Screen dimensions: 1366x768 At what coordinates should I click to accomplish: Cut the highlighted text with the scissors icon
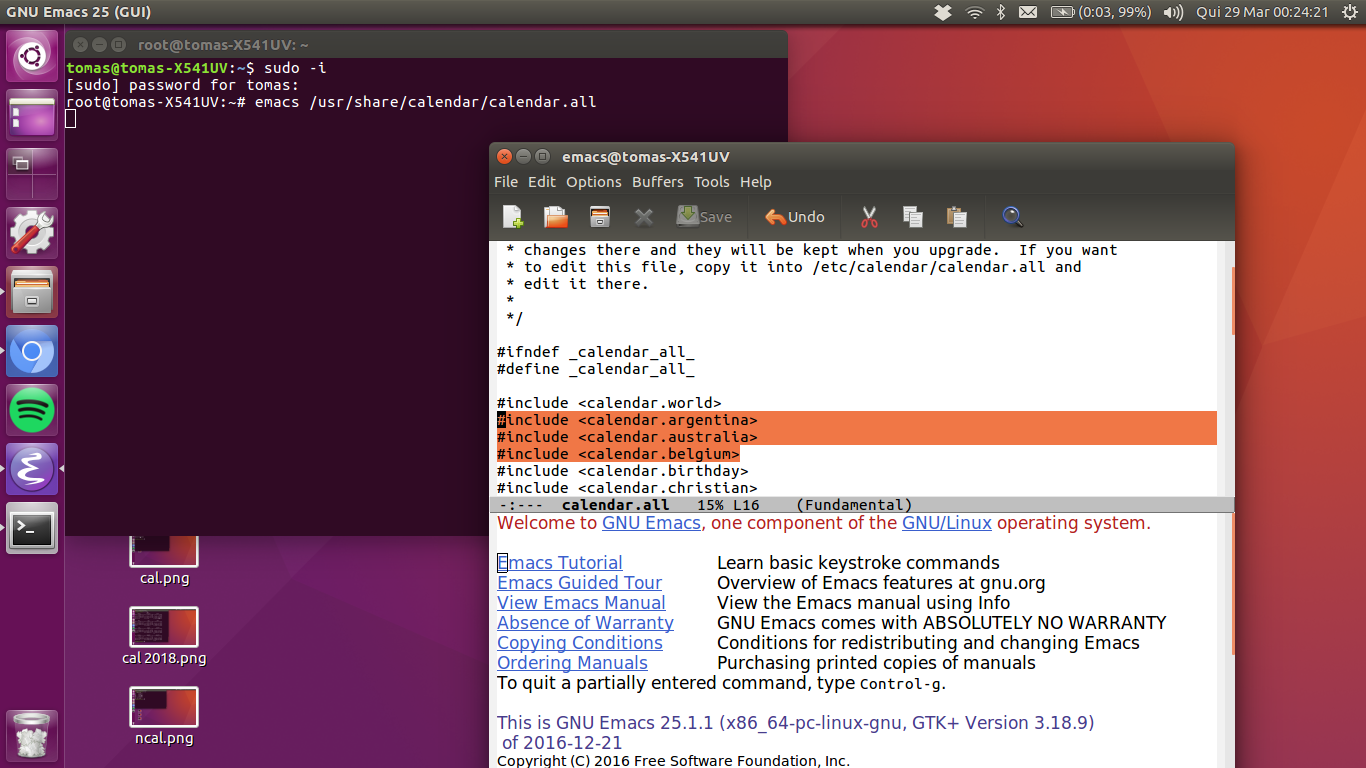pyautogui.click(x=868, y=217)
